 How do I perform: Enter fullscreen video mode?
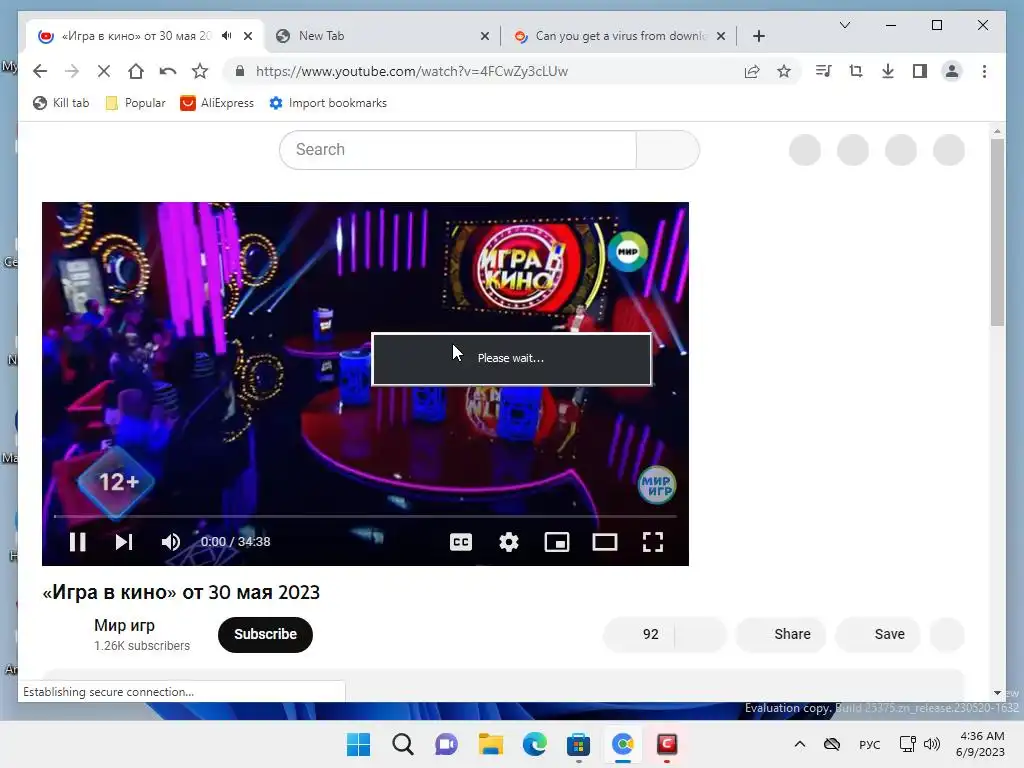click(x=653, y=542)
